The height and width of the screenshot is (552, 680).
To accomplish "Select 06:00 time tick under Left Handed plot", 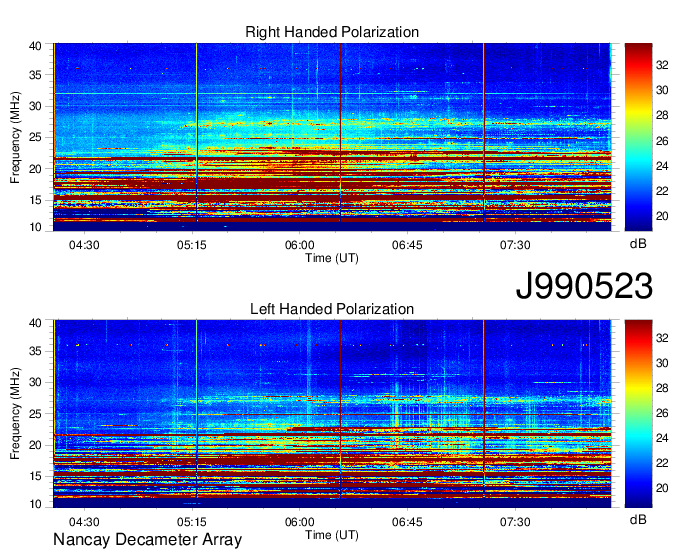I will 300,522.
